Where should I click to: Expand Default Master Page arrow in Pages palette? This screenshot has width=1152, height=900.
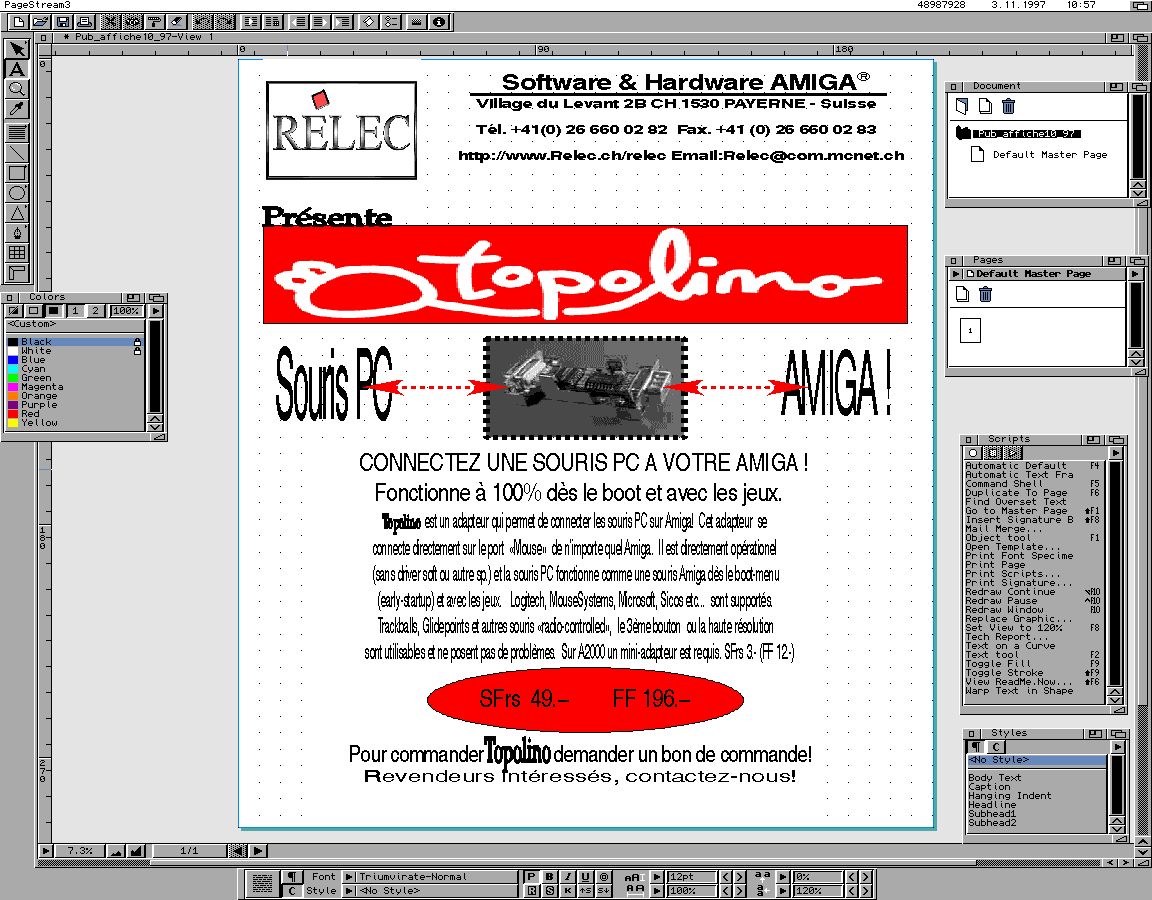click(956, 273)
